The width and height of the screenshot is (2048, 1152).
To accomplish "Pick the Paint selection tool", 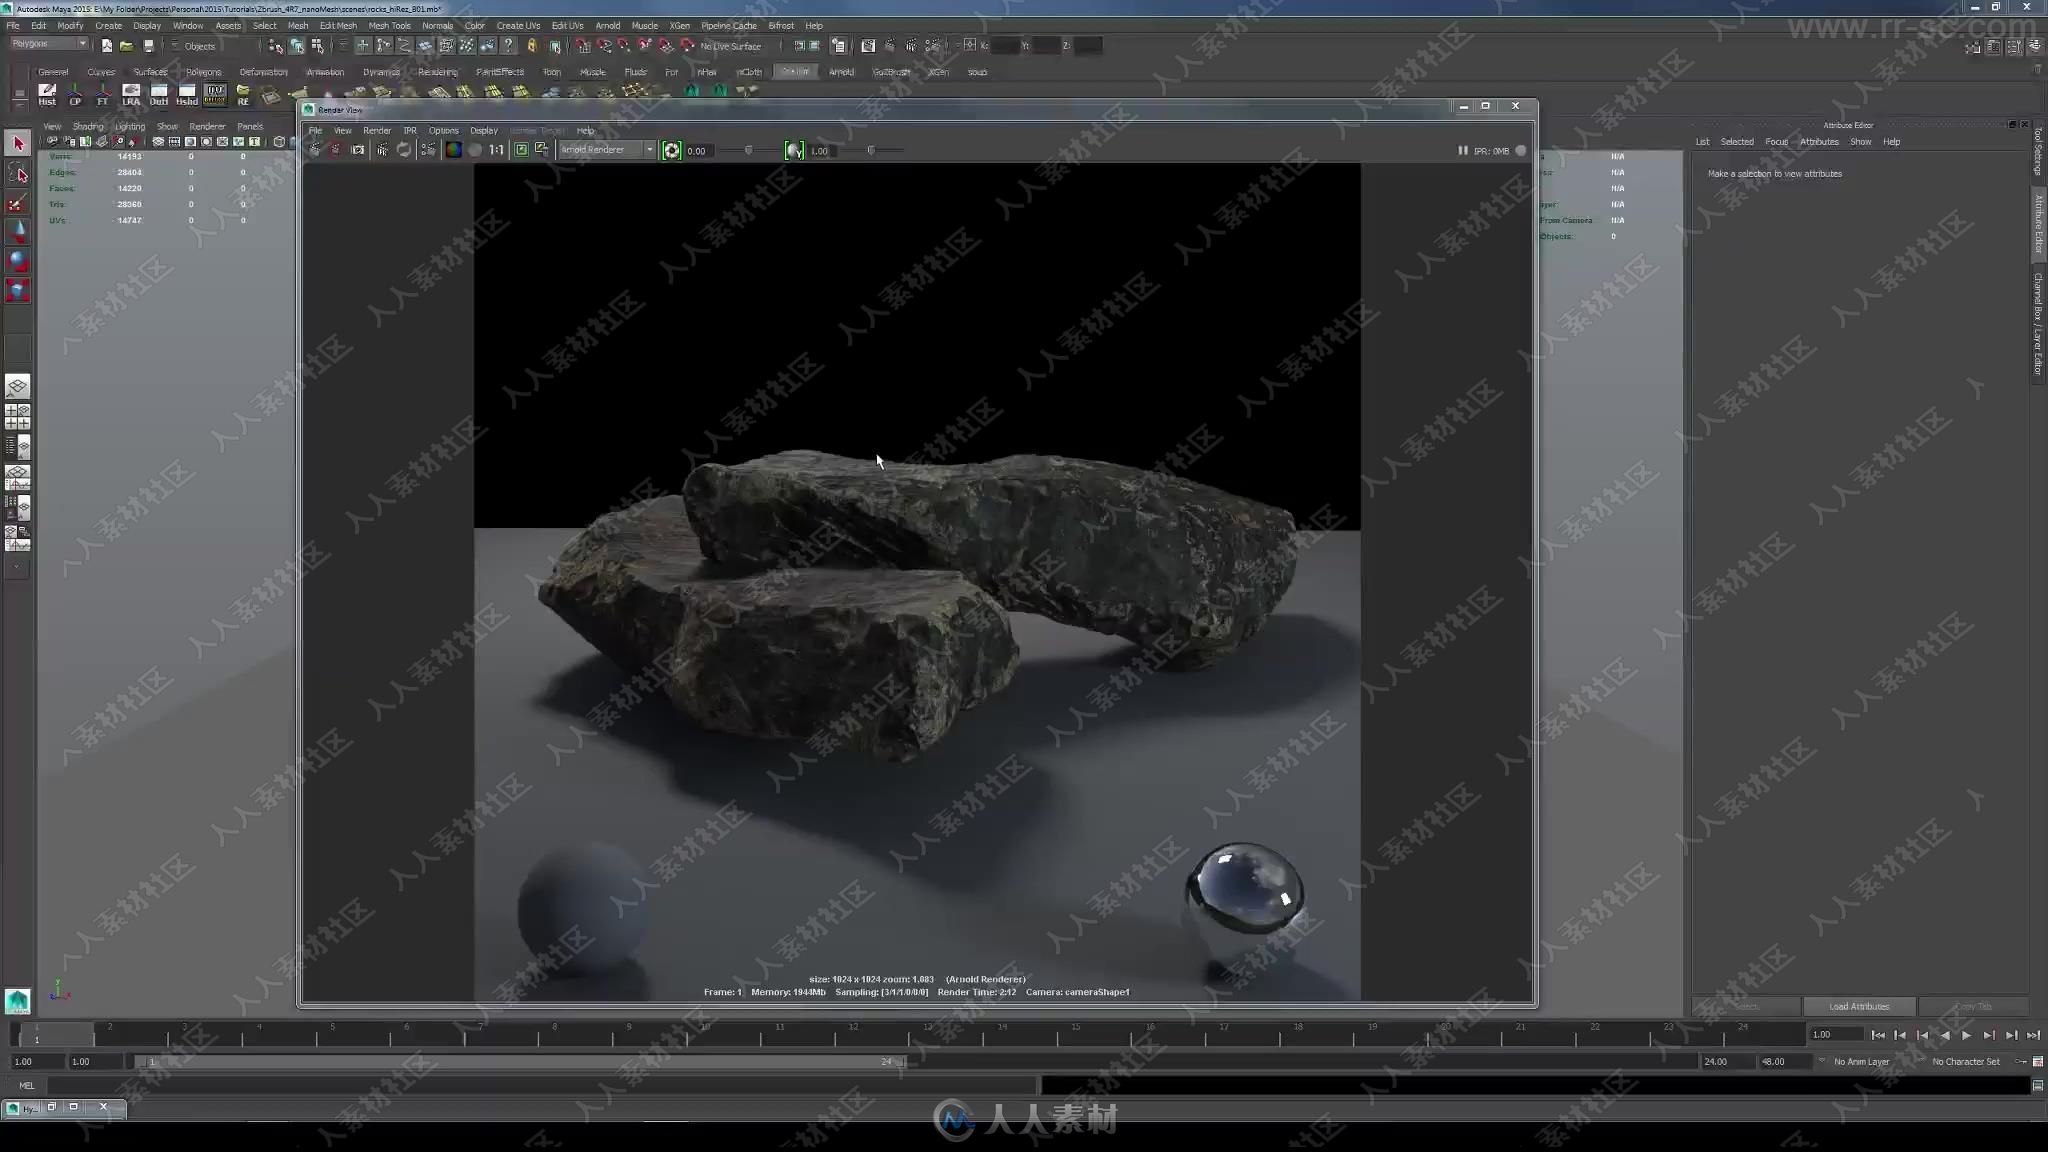I will pos(18,203).
